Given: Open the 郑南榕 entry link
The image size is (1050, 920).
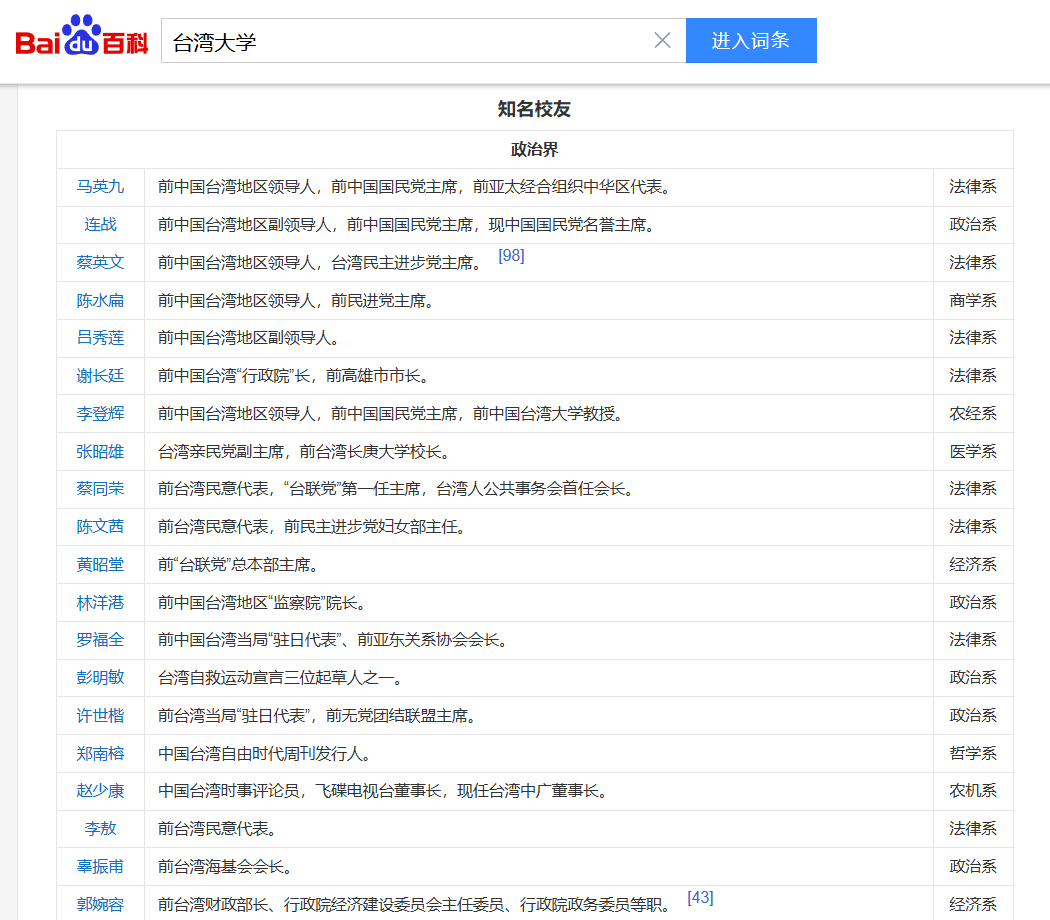Looking at the screenshot, I should coord(99,753).
